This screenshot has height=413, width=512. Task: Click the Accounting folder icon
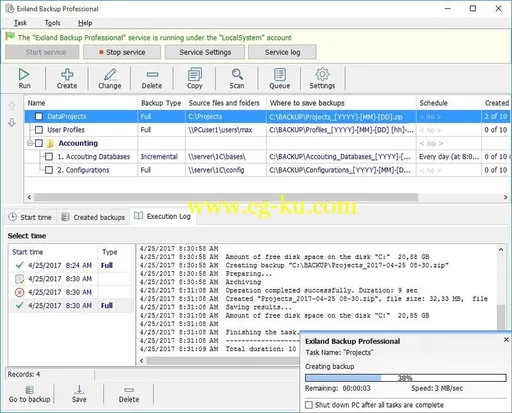(x=50, y=143)
